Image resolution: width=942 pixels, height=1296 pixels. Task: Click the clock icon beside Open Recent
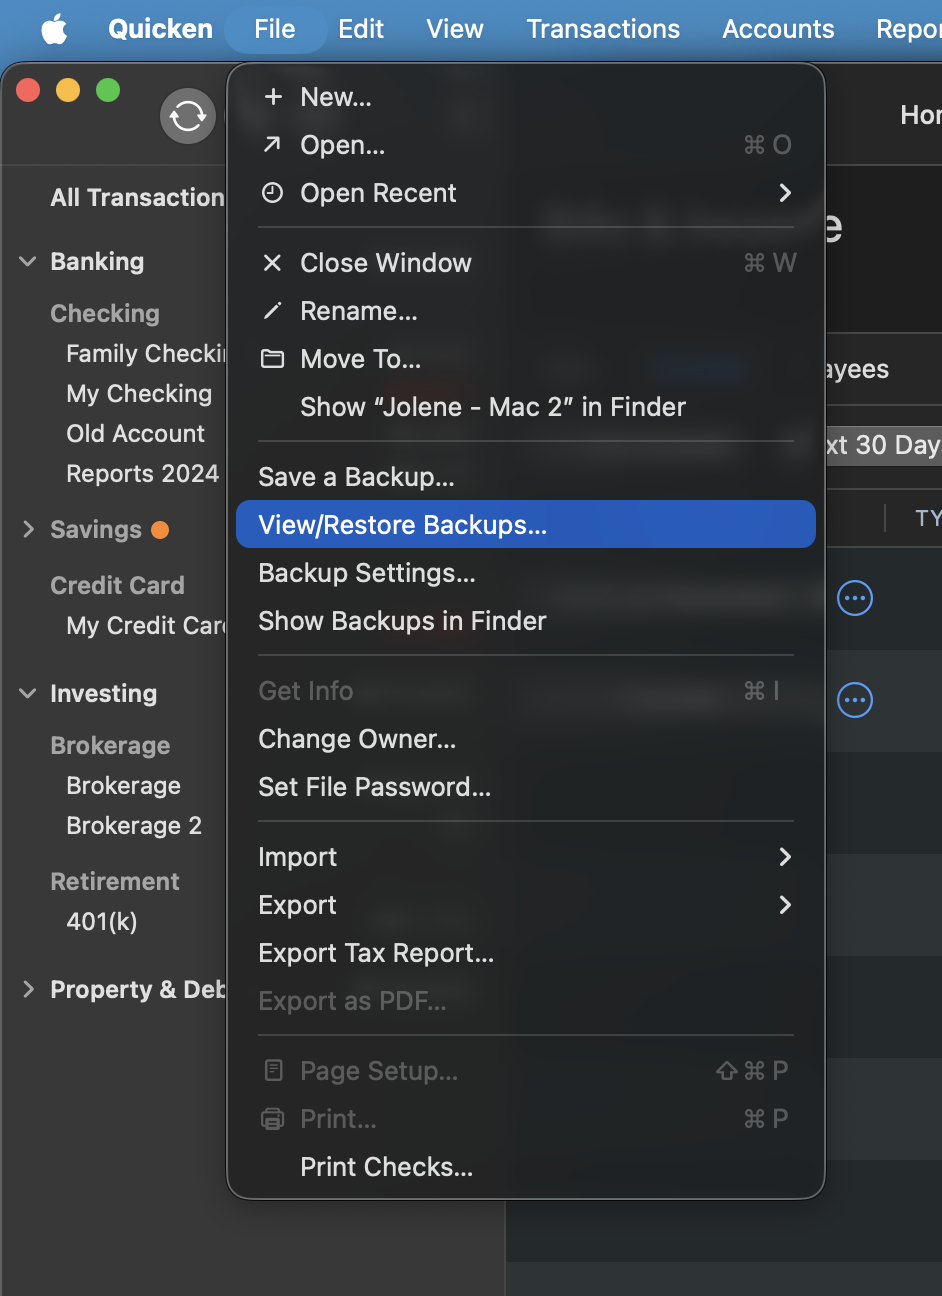pyautogui.click(x=272, y=193)
